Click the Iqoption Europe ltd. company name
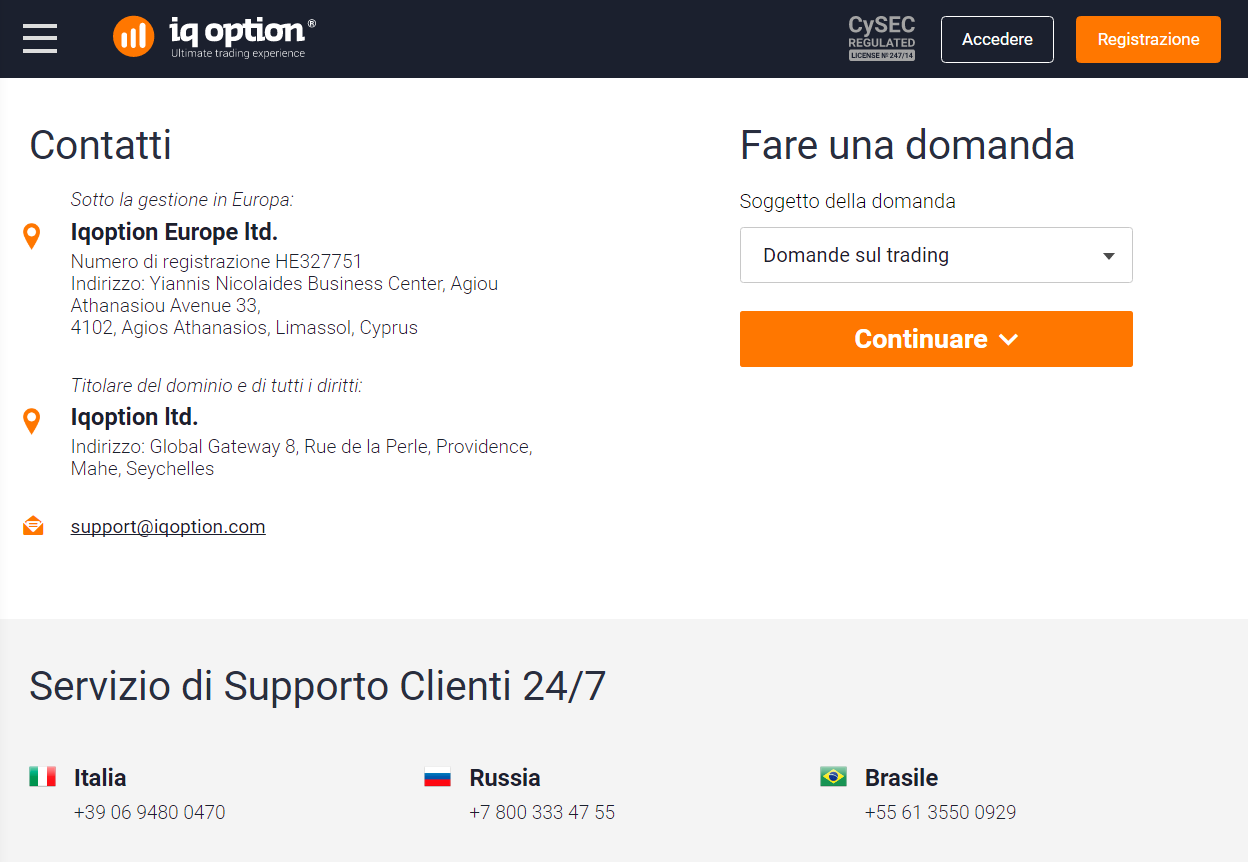1248x862 pixels. click(x=174, y=232)
